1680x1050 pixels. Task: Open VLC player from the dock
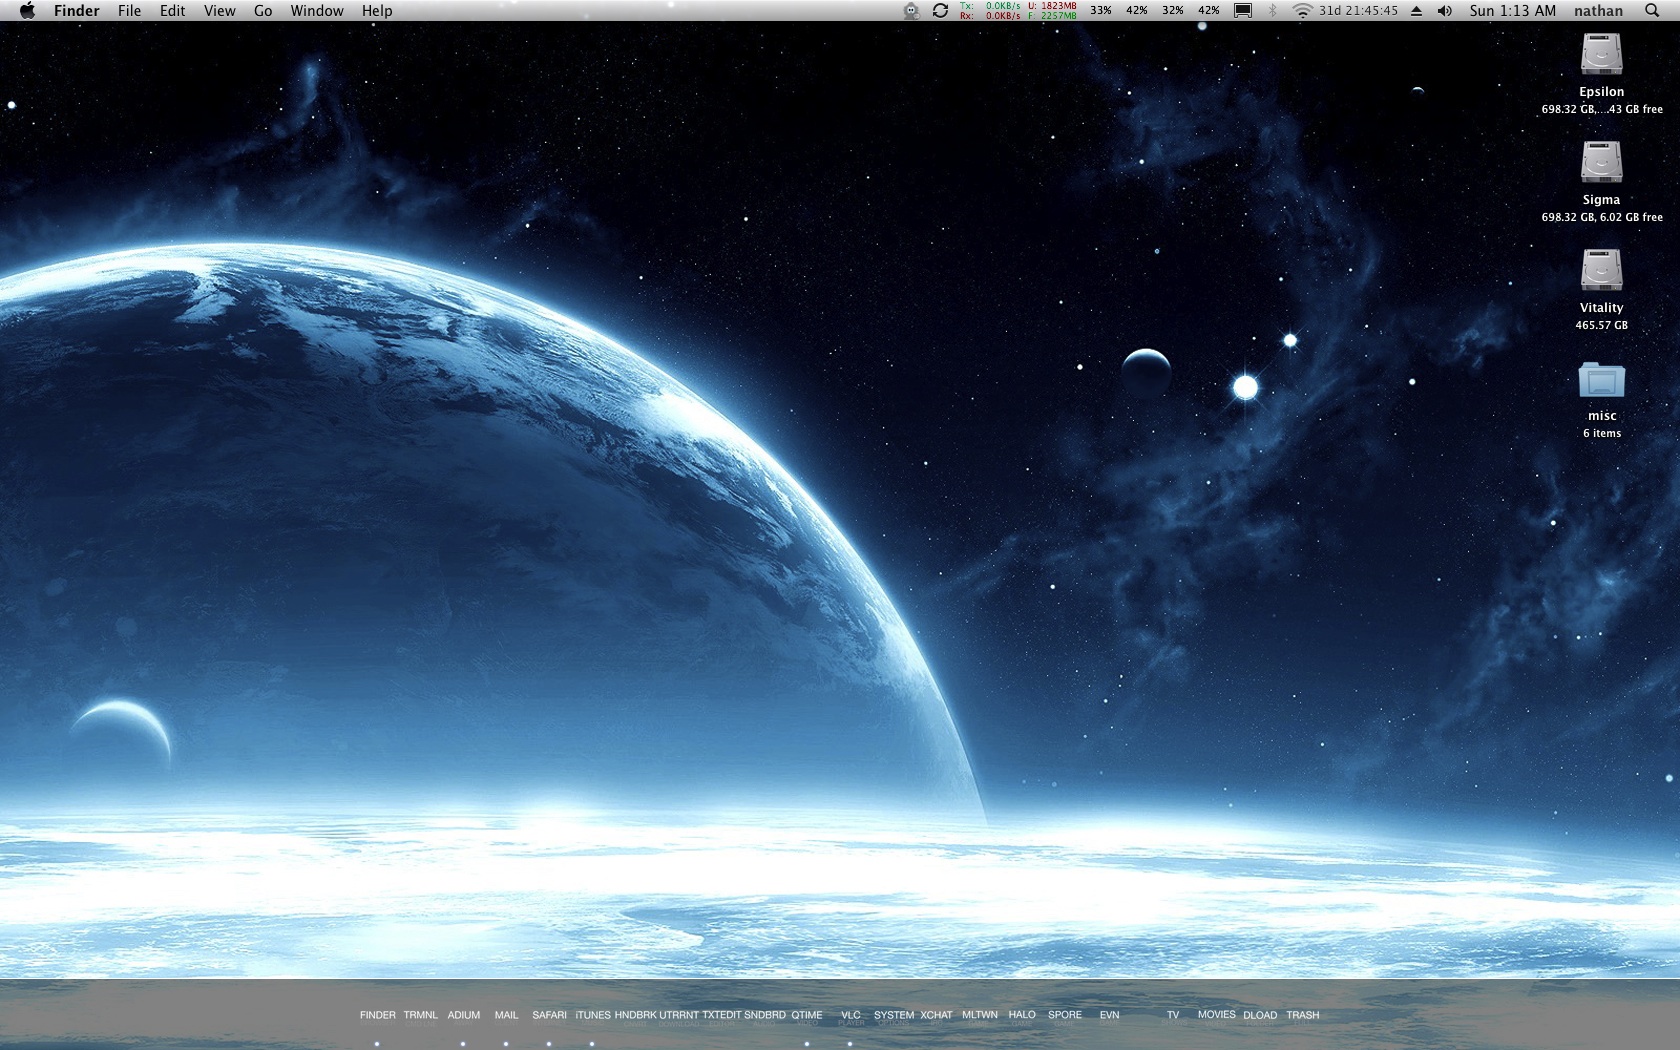[x=851, y=1015]
